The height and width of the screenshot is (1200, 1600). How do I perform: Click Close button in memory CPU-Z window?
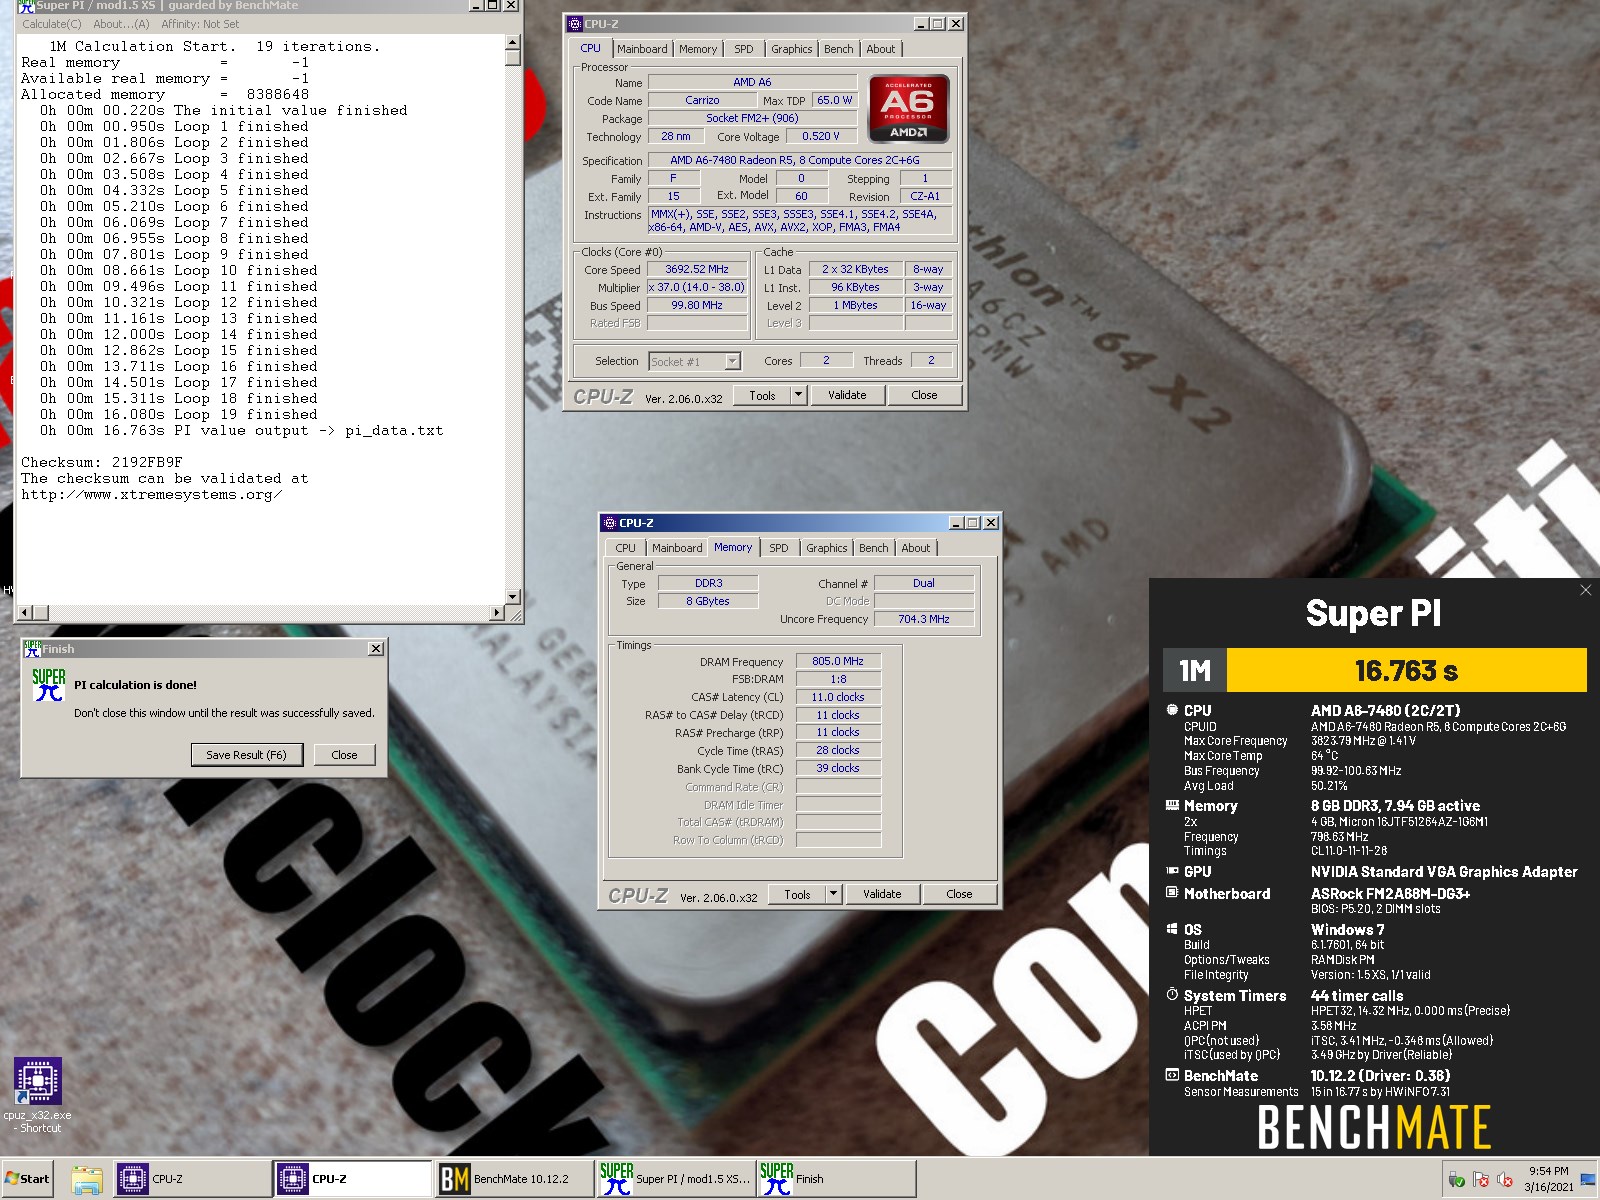(959, 894)
